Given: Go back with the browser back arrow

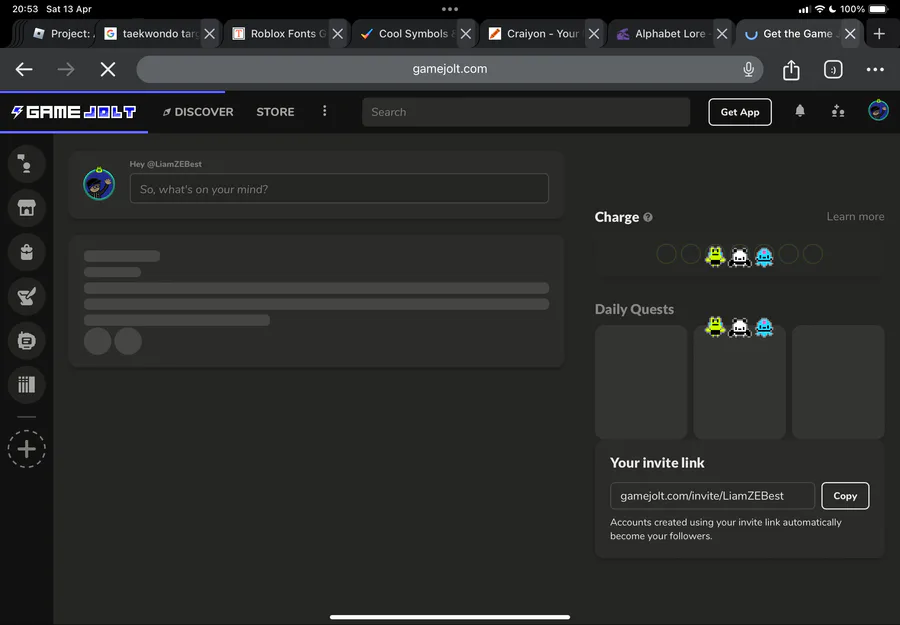Looking at the screenshot, I should (x=24, y=69).
